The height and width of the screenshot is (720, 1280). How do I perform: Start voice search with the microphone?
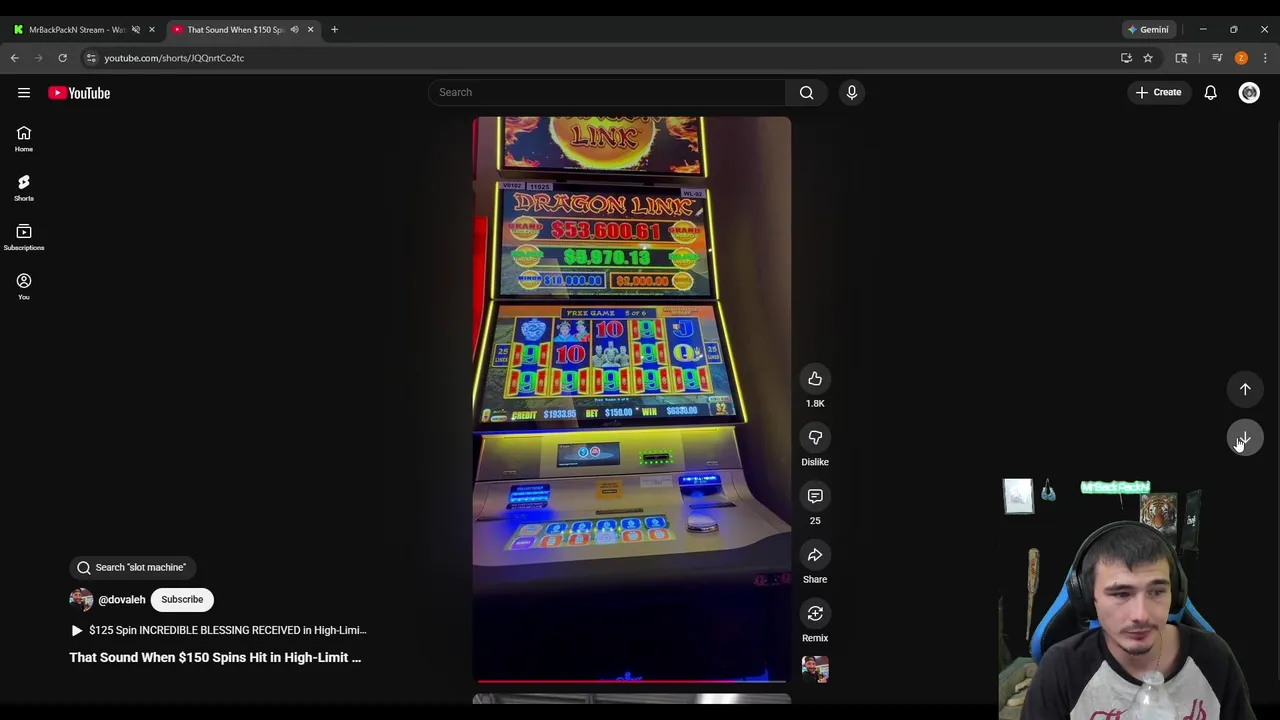coord(852,93)
